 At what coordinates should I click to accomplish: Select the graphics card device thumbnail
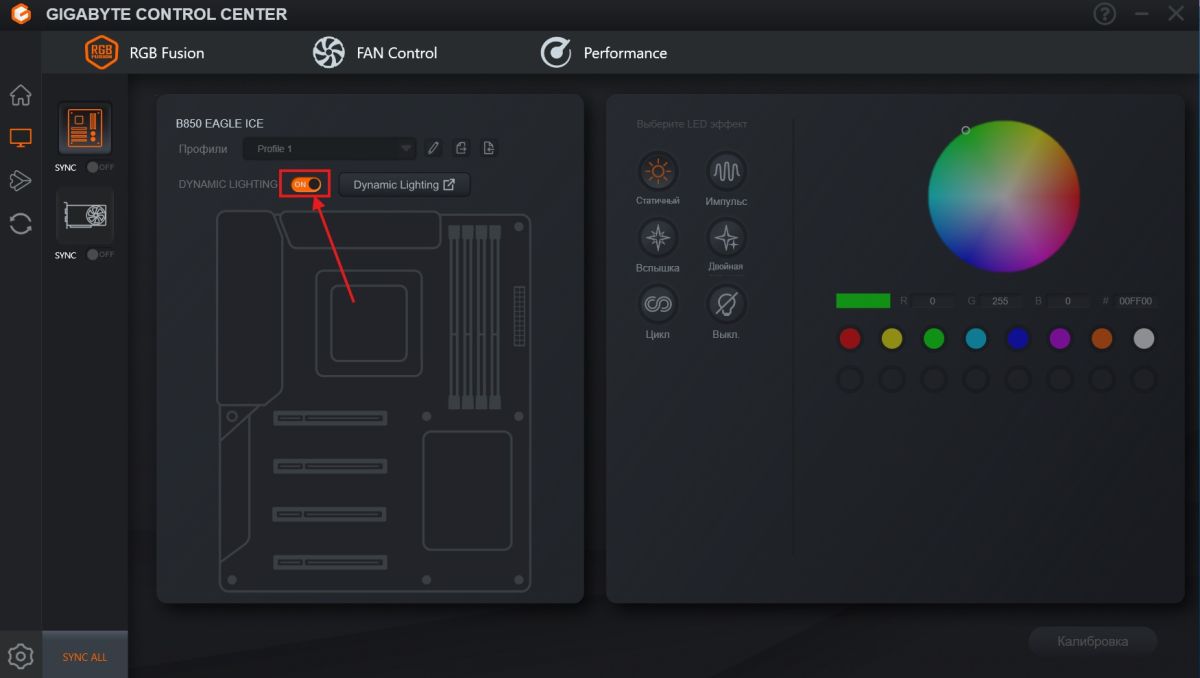pos(85,215)
